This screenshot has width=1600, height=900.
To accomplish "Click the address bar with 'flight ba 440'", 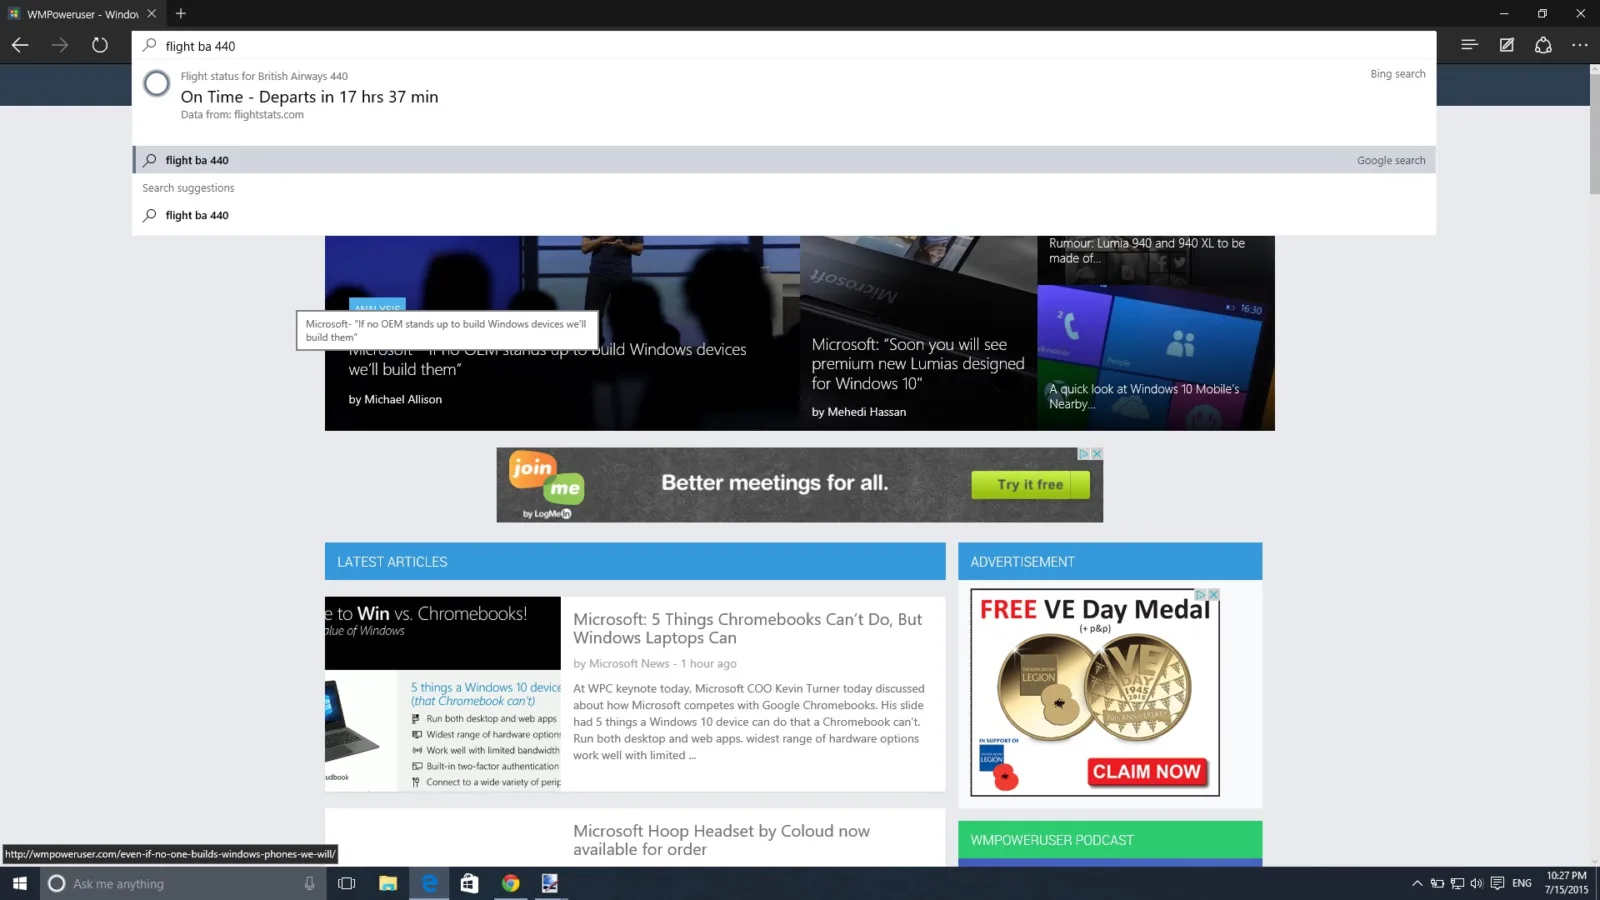I will (784, 46).
